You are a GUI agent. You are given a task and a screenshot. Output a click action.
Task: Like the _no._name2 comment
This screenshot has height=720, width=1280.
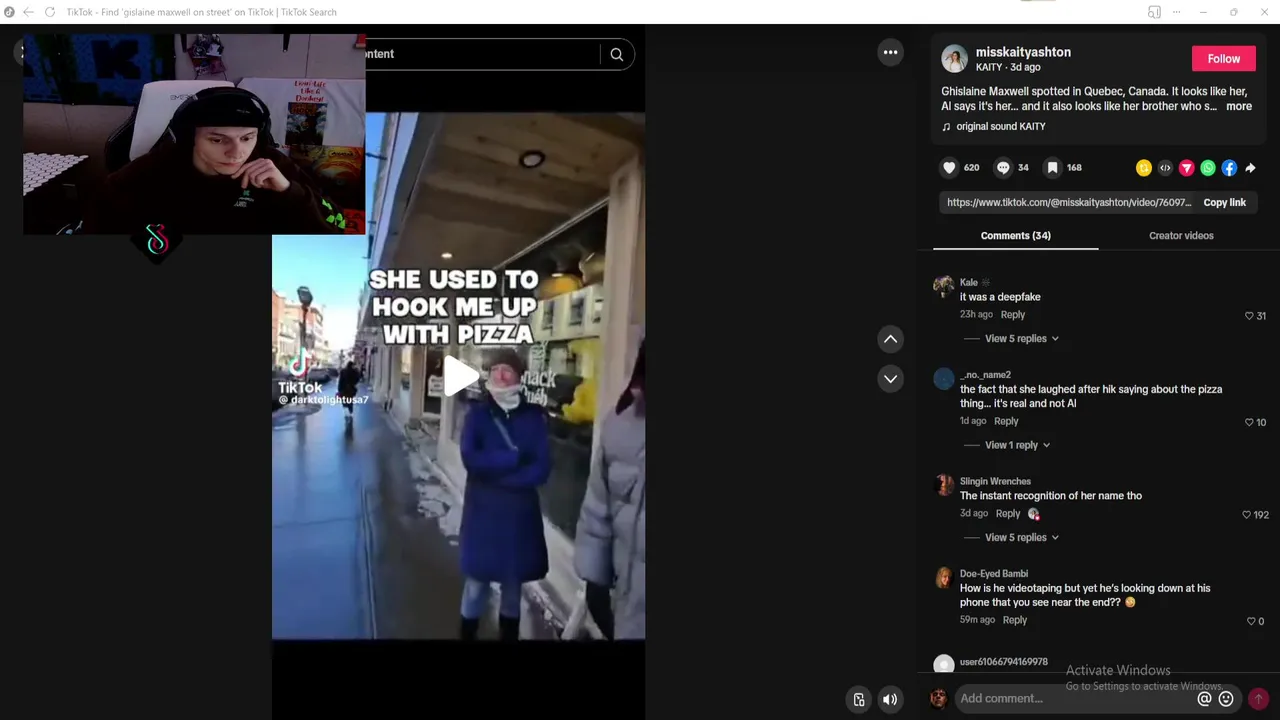1249,423
